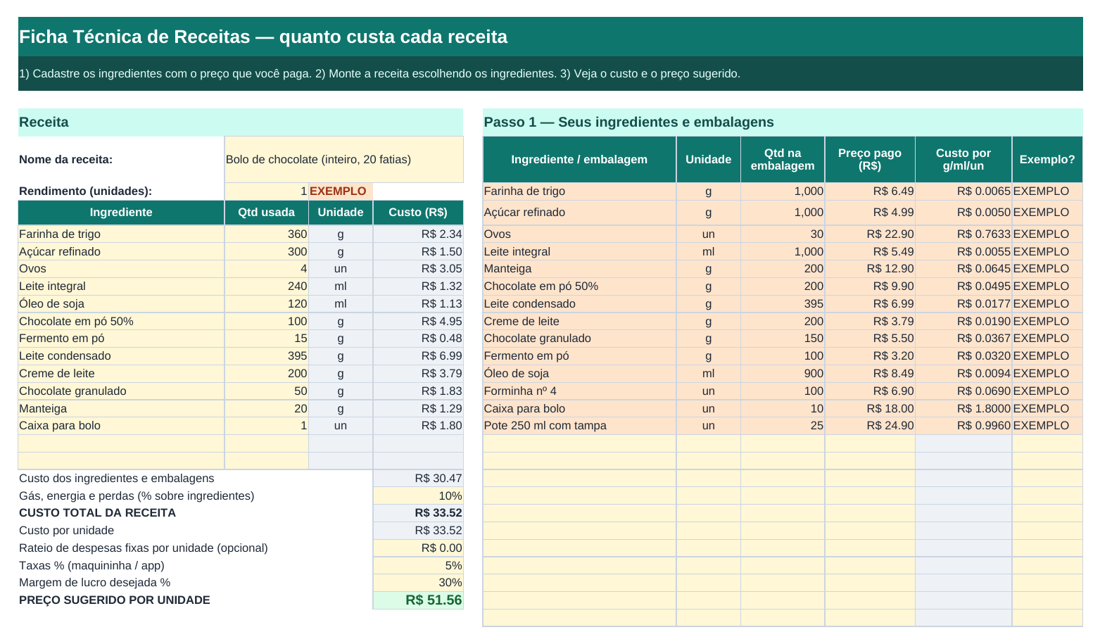Select the Rendimento value cell showing 1
Screen dimensions: 1100x644
click(x=267, y=191)
